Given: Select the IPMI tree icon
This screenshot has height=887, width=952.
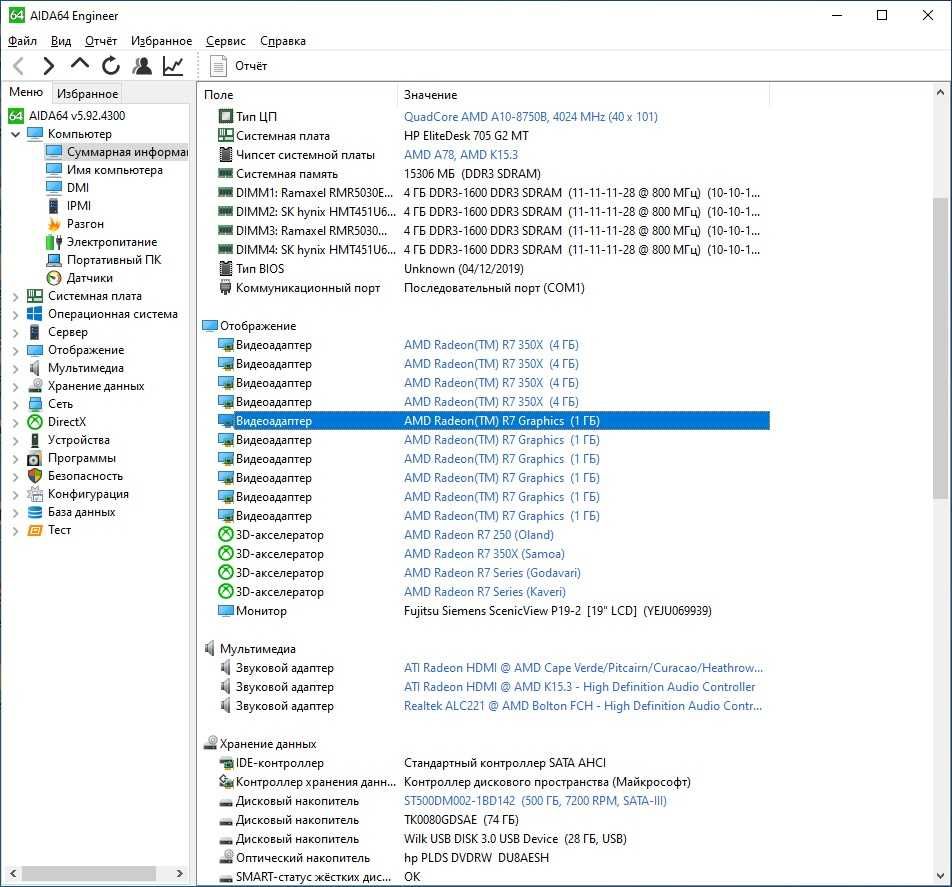Looking at the screenshot, I should pyautogui.click(x=54, y=206).
